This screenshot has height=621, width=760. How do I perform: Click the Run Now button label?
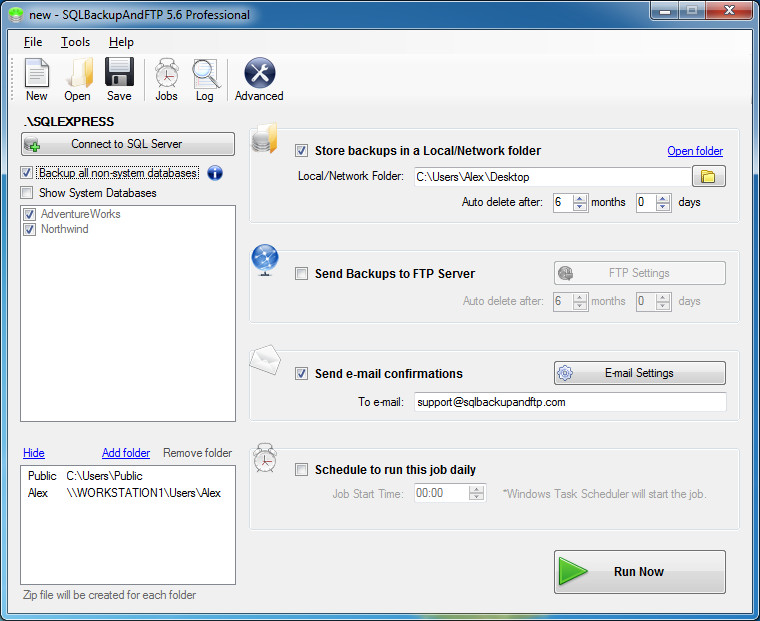point(639,572)
